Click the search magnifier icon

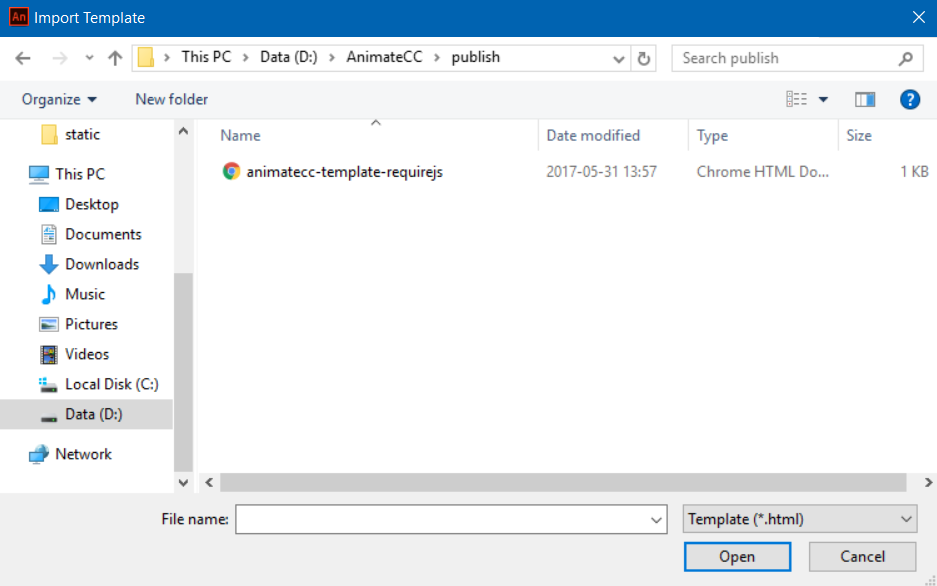[x=906, y=58]
